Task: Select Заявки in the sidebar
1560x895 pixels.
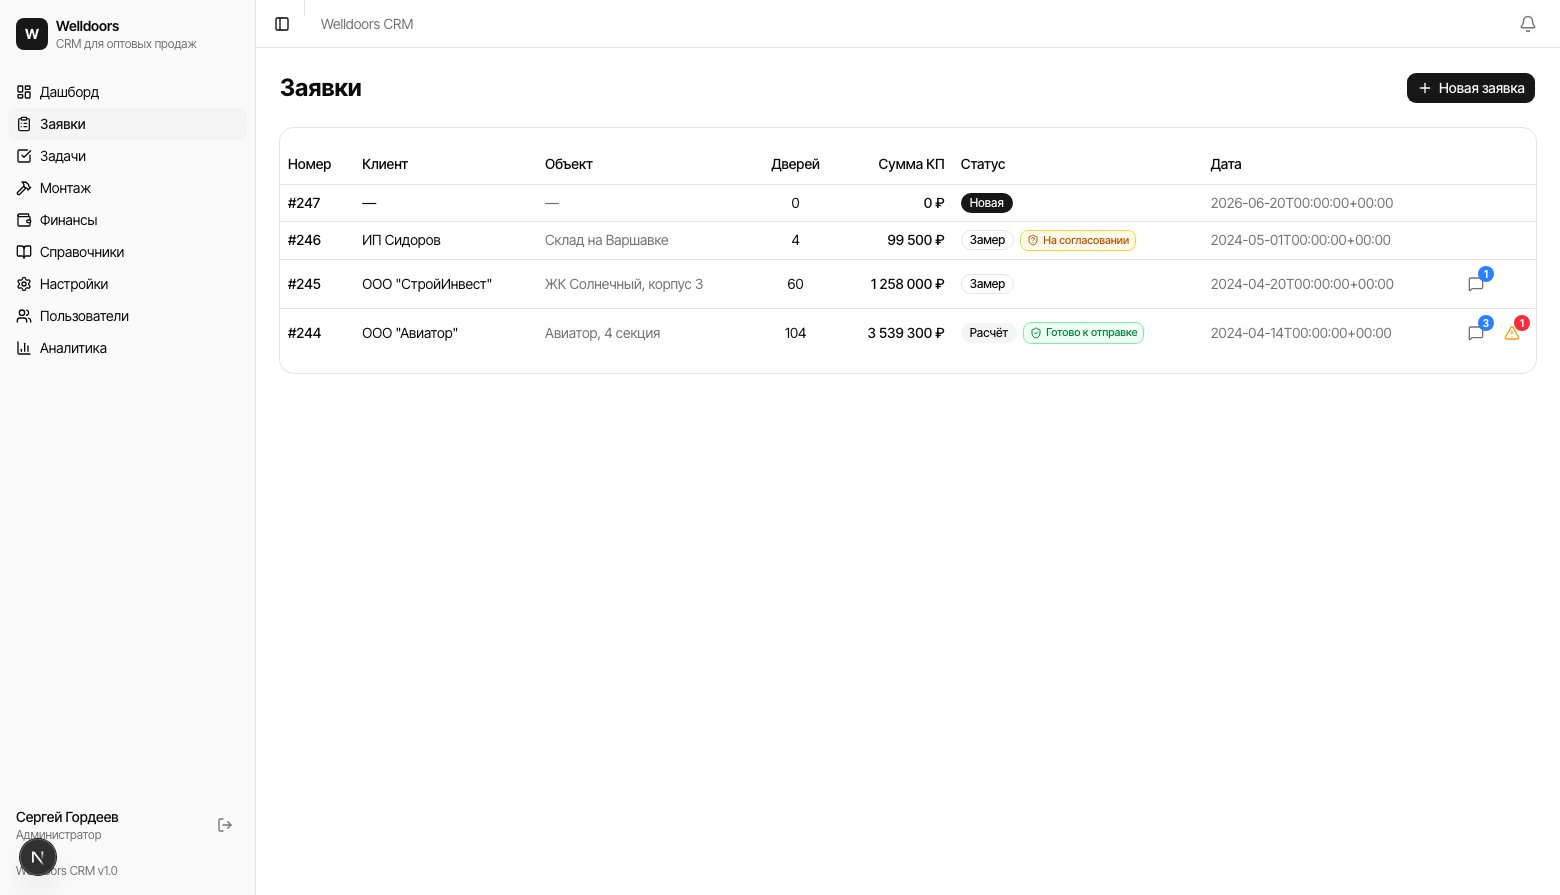Action: pyautogui.click(x=127, y=124)
